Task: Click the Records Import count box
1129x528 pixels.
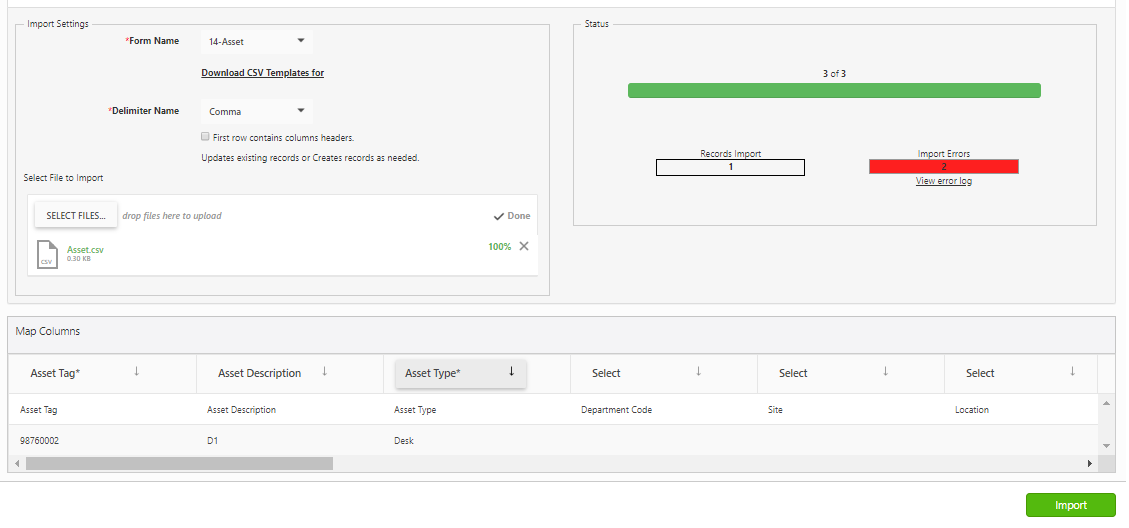Action: [730, 167]
